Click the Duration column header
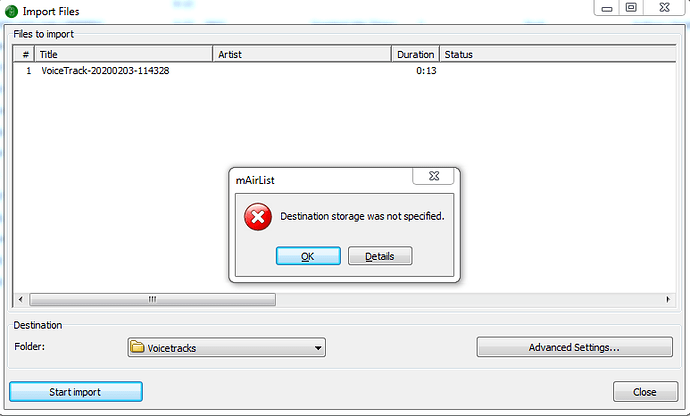This screenshot has width=690, height=416. point(415,55)
